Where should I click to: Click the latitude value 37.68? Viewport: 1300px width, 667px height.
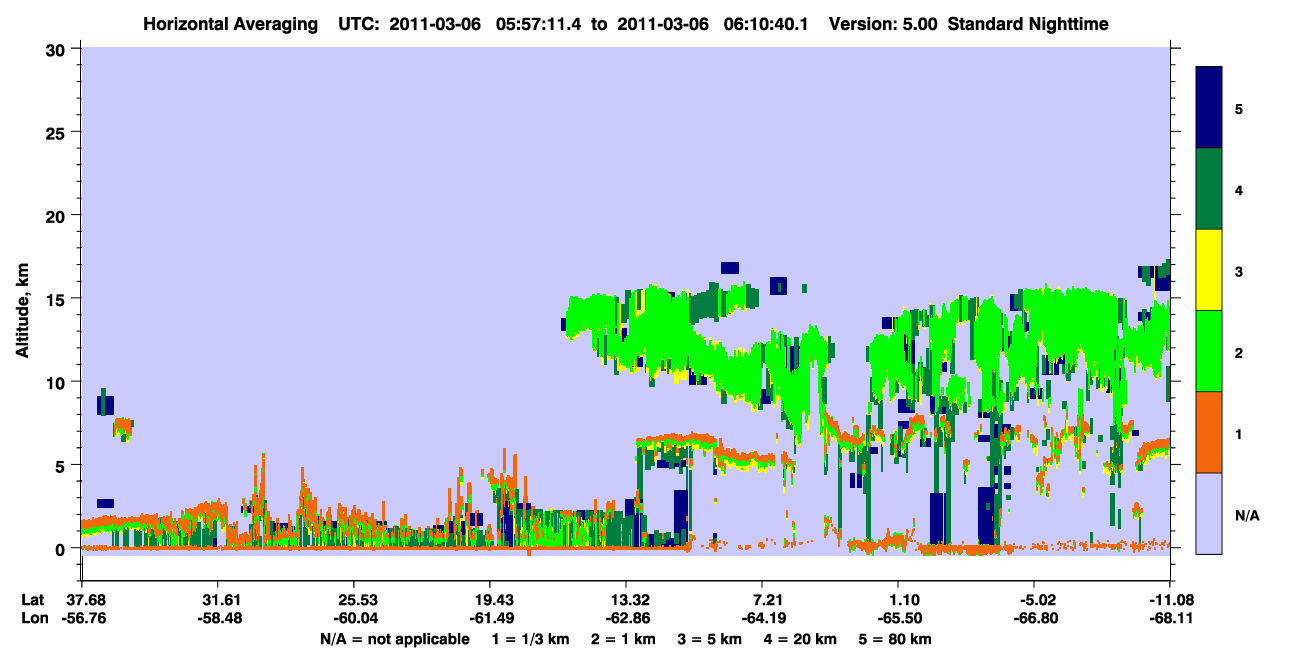pyautogui.click(x=81, y=600)
